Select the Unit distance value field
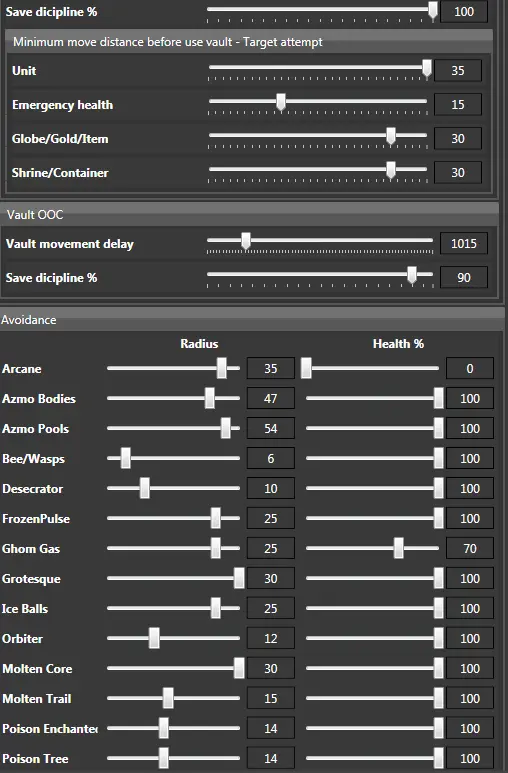This screenshot has height=773, width=508. tap(457, 70)
